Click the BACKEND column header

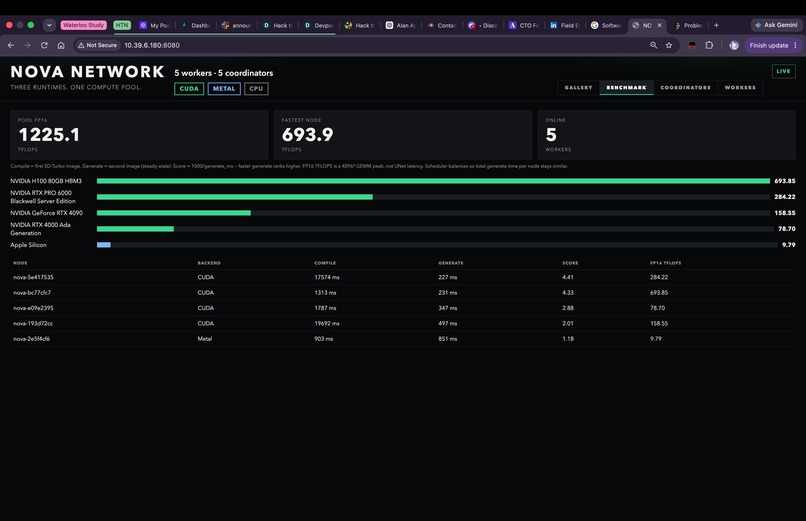click(x=209, y=263)
